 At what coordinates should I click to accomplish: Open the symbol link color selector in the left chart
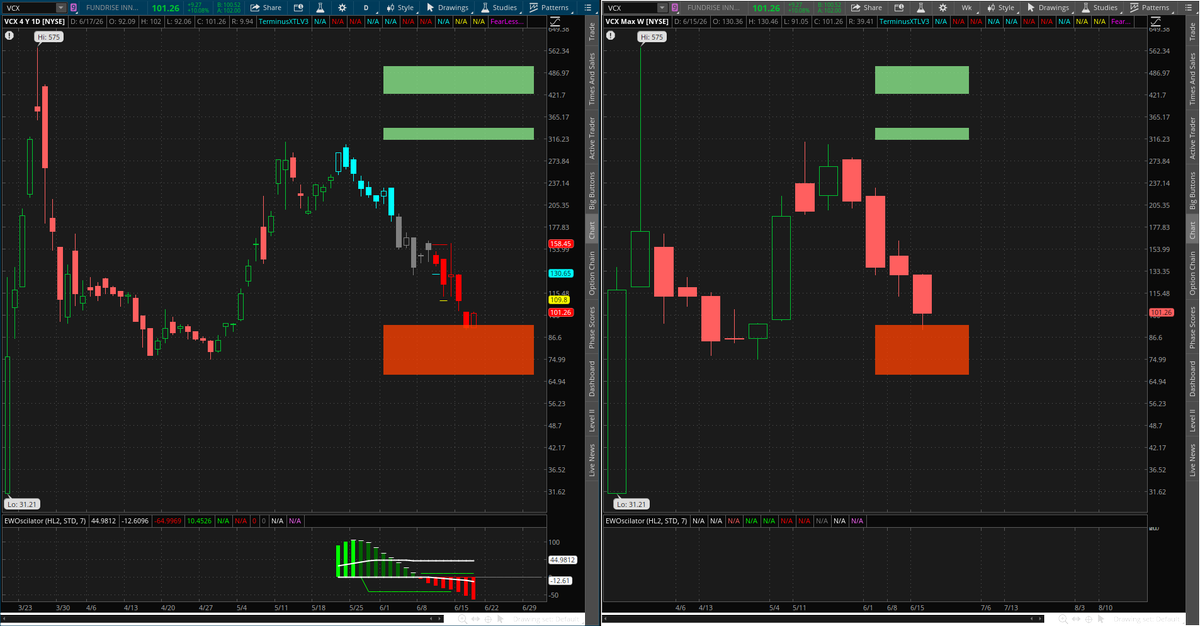(74, 8)
